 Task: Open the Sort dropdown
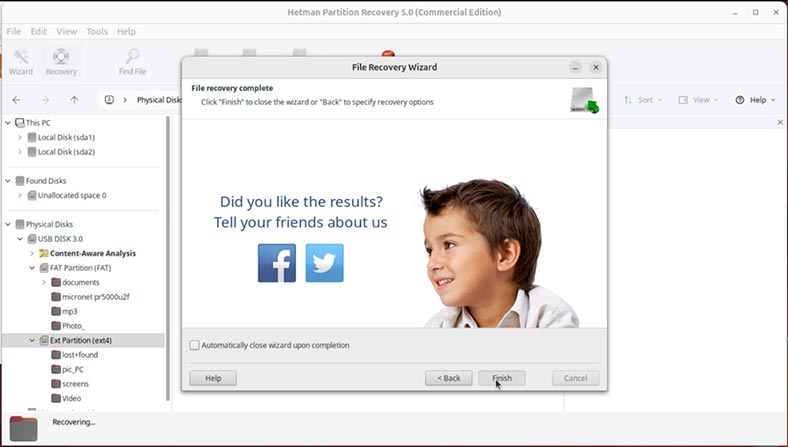click(643, 100)
